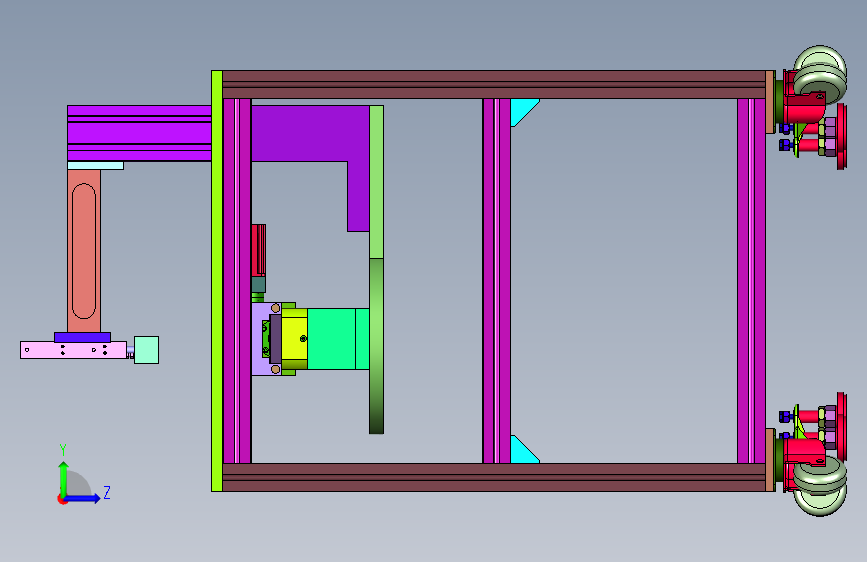Select the bottom brown frame rail
Viewport: 867px width, 562px height.
[494, 477]
